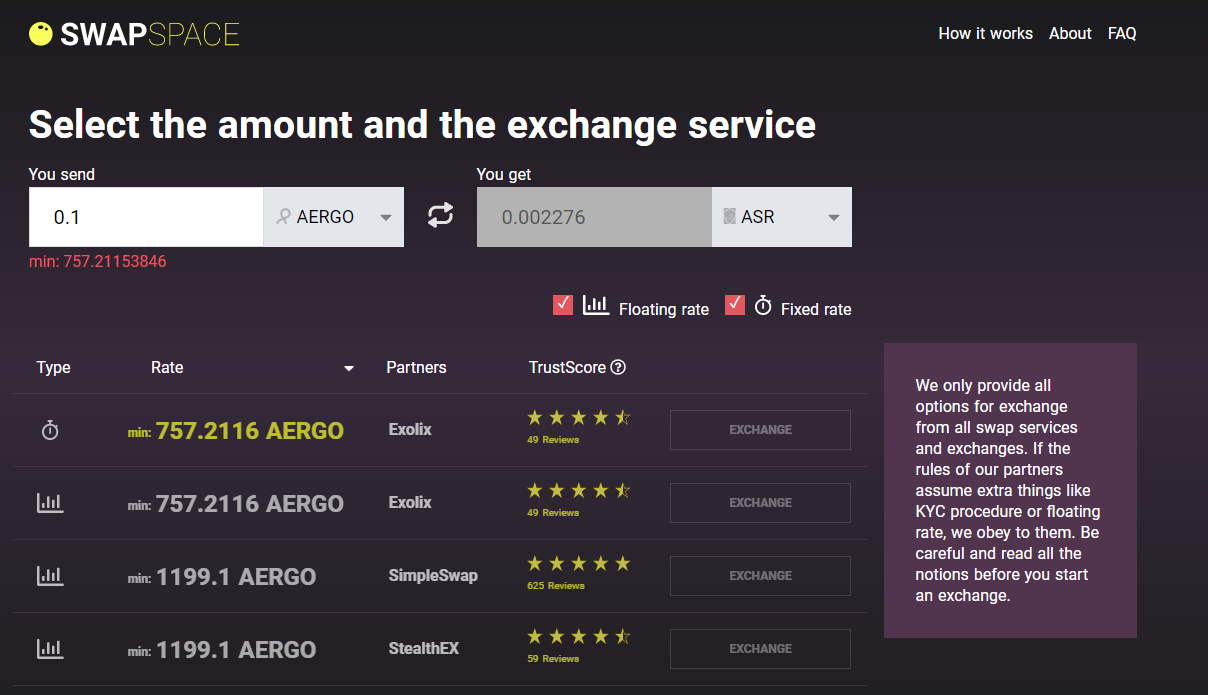Swap the send and get currencies
This screenshot has height=695, width=1208.
(x=440, y=215)
